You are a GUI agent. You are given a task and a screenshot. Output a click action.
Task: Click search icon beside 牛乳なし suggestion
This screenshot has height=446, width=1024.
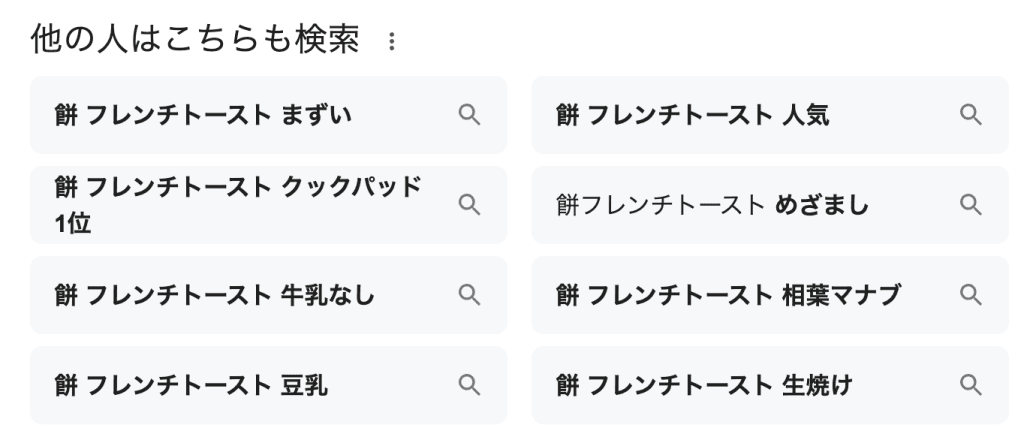click(469, 295)
